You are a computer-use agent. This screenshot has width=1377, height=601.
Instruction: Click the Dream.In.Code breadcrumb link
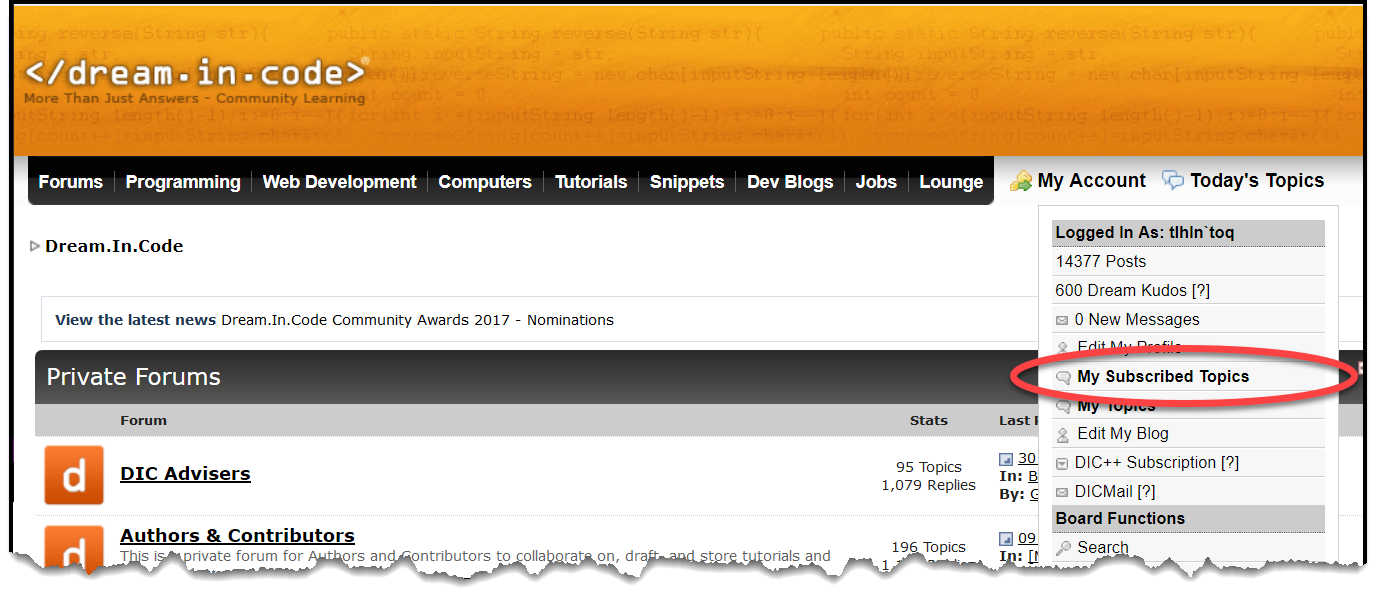[x=114, y=246]
